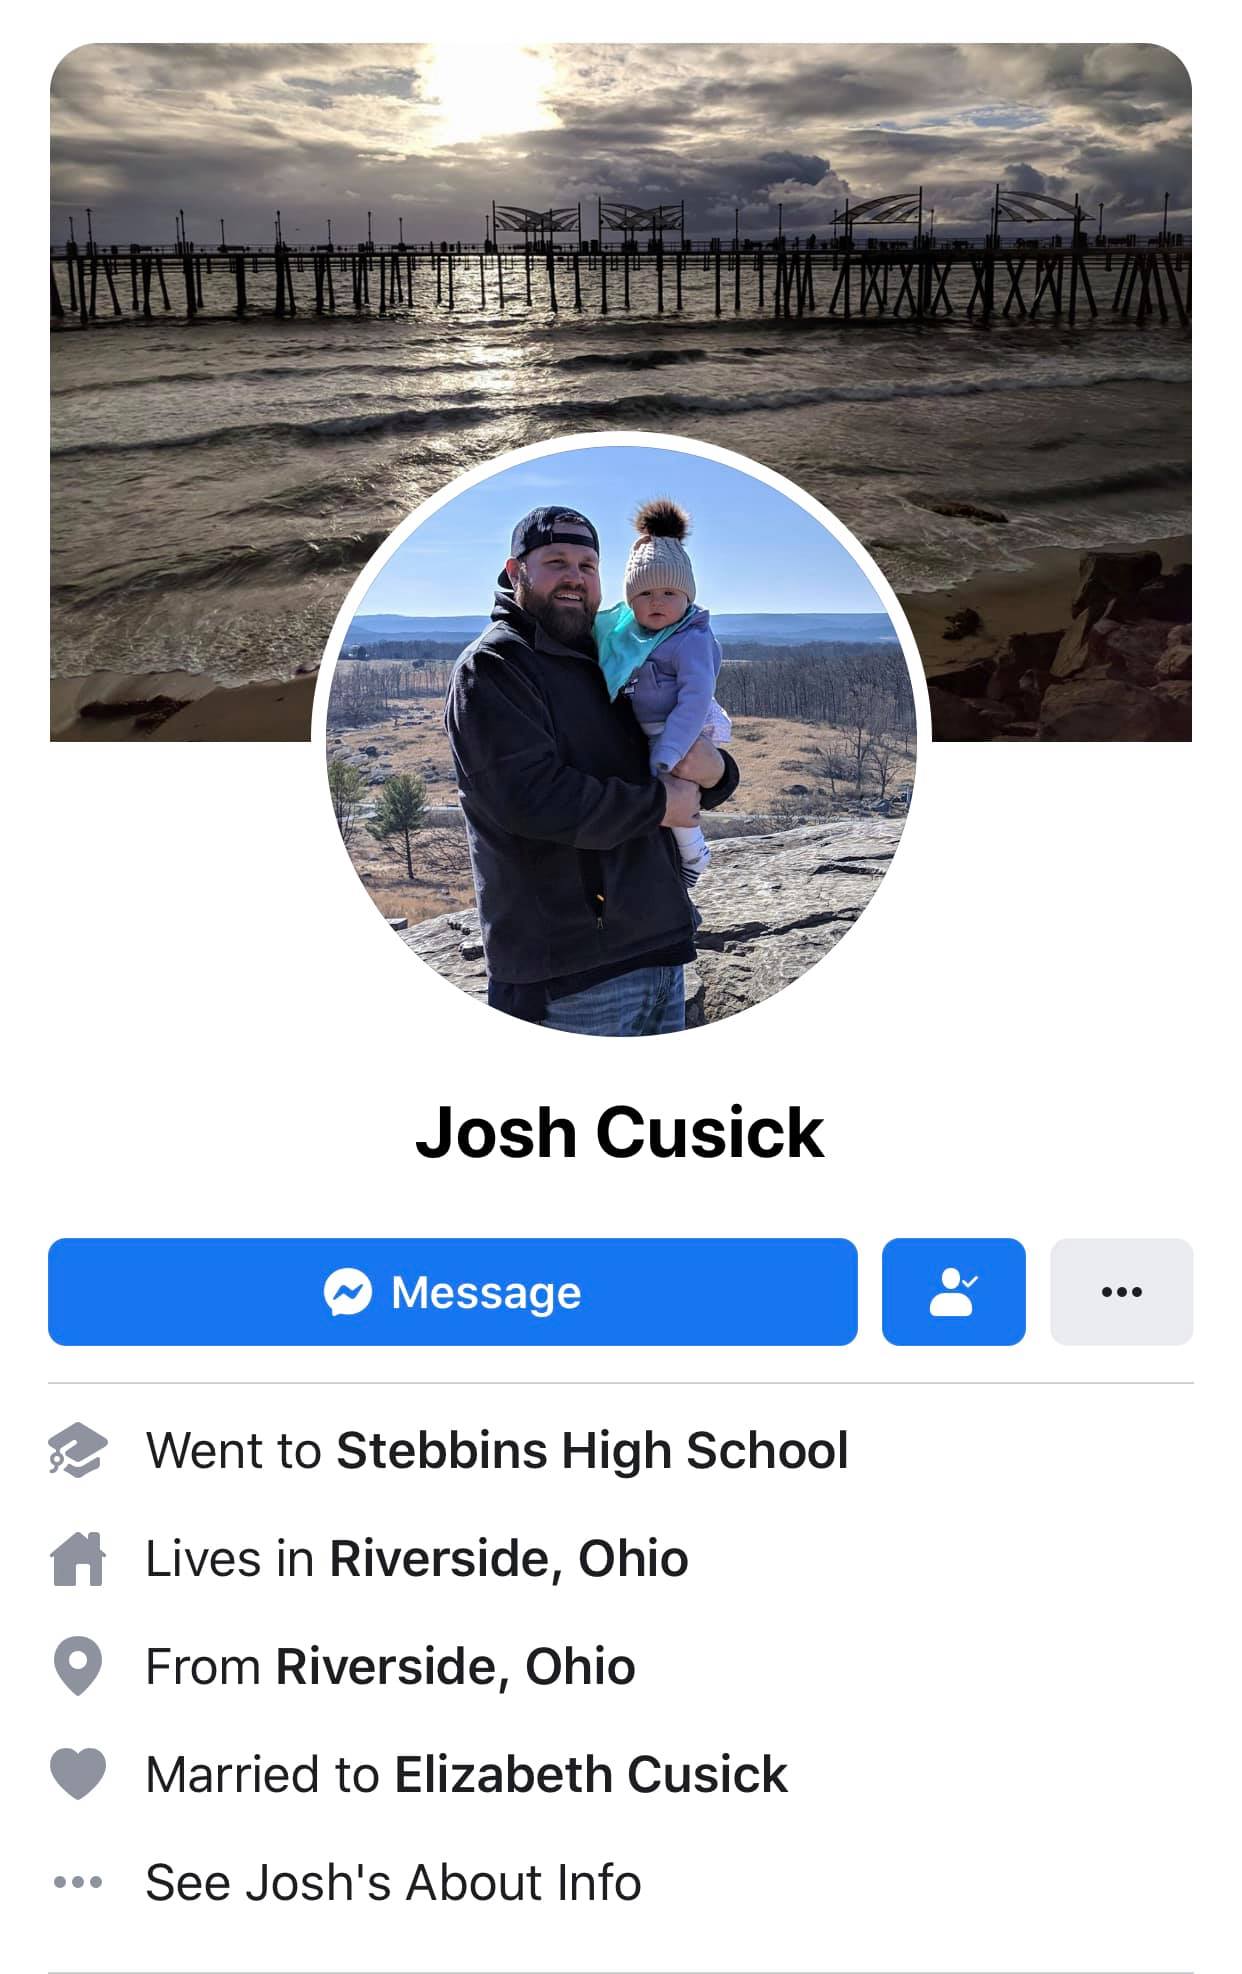Select the Josh Cusick name heading
1242x1974 pixels.
point(620,1133)
